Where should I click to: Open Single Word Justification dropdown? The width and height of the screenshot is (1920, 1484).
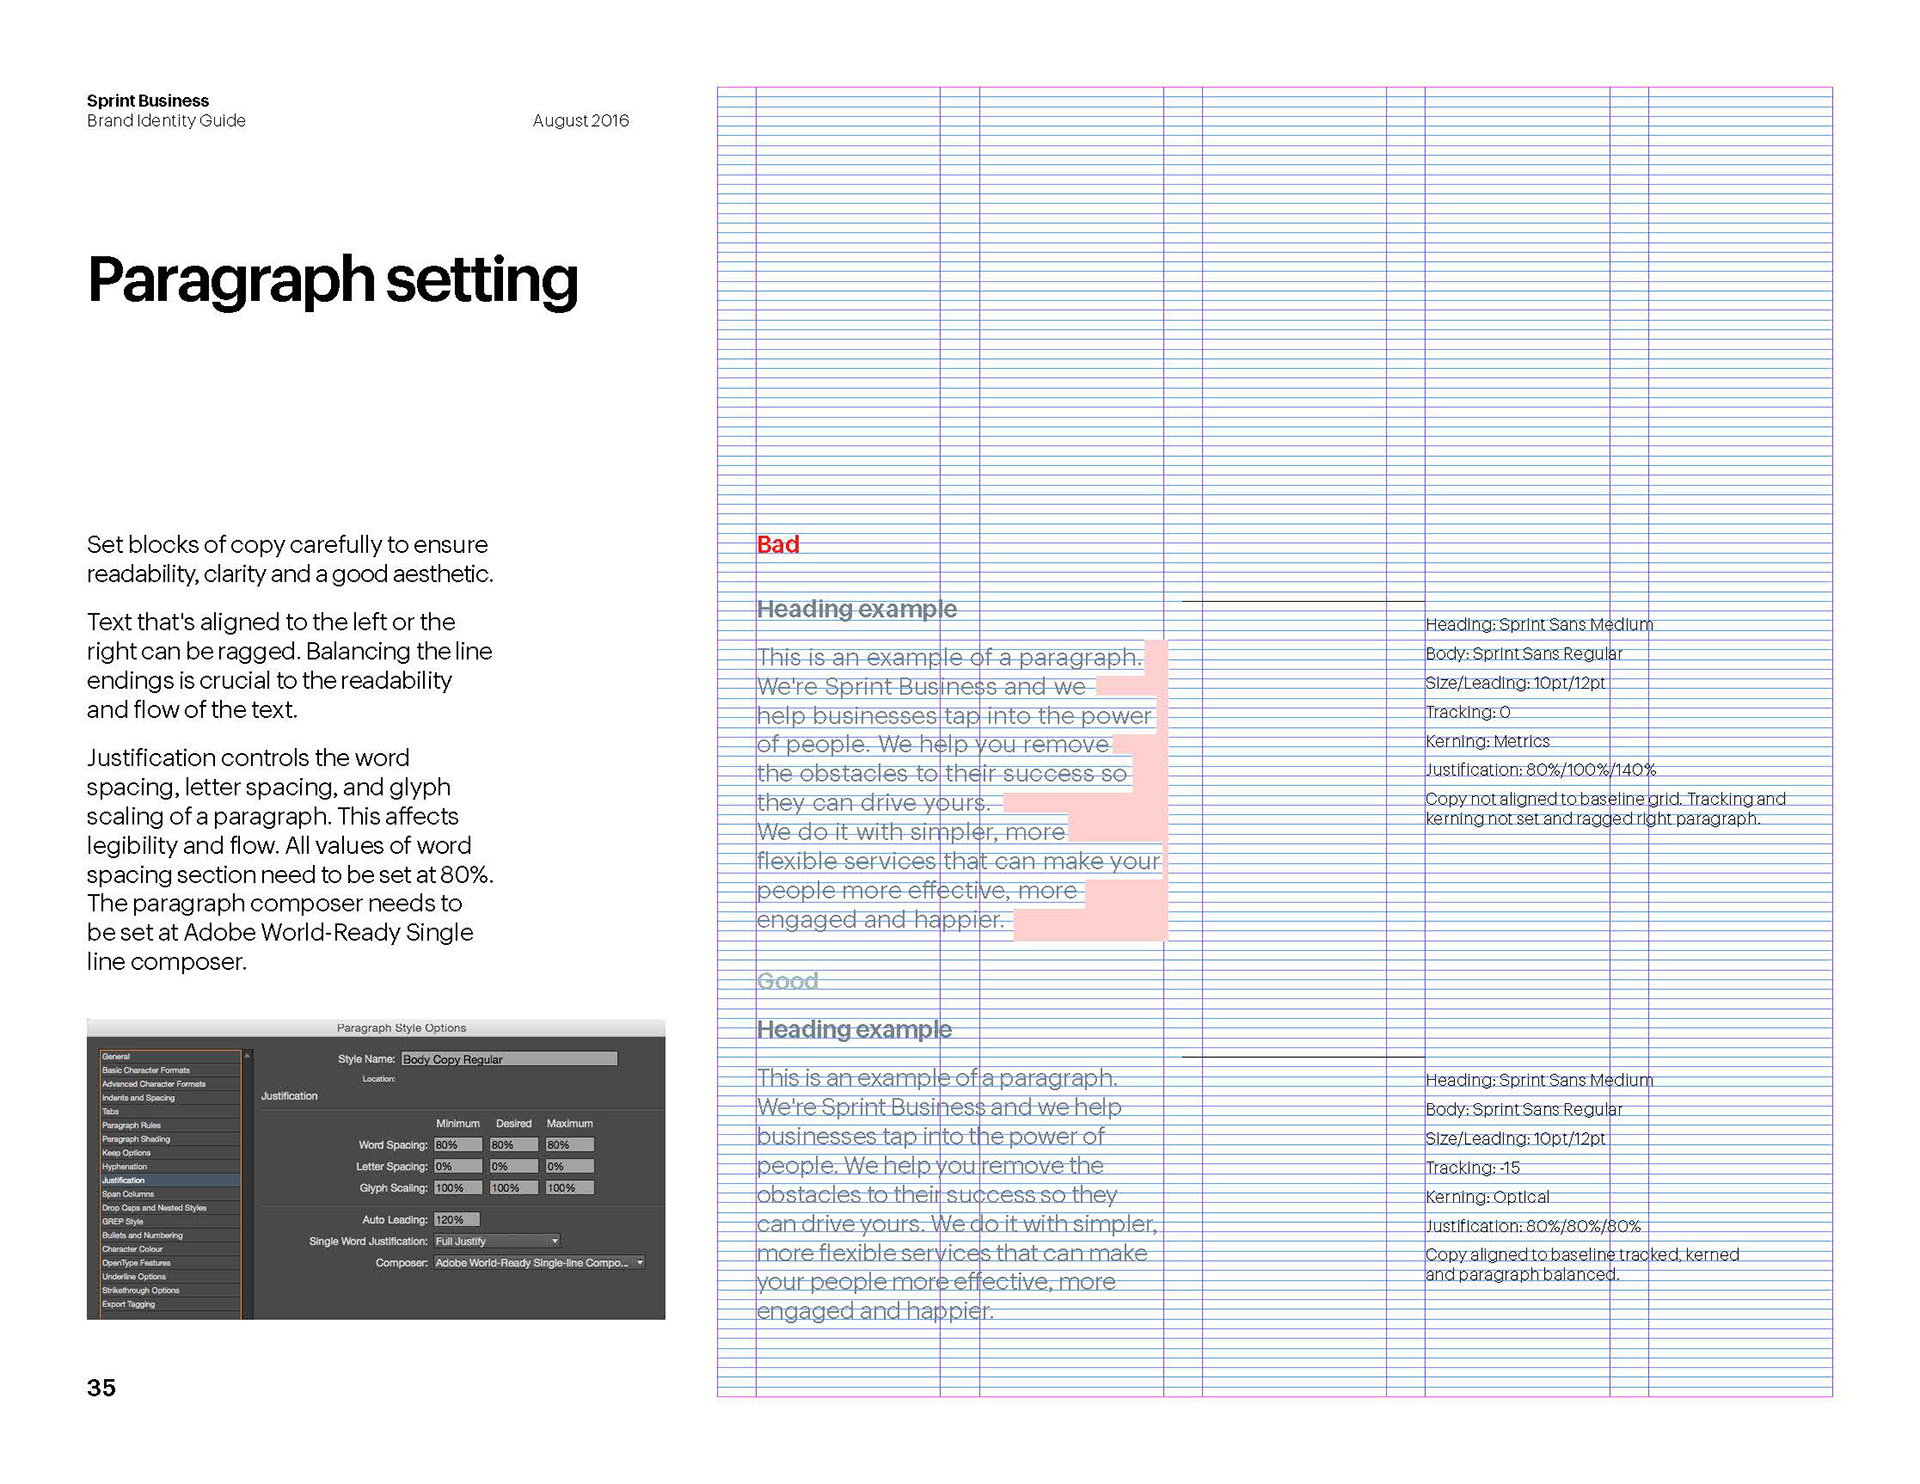point(497,1241)
